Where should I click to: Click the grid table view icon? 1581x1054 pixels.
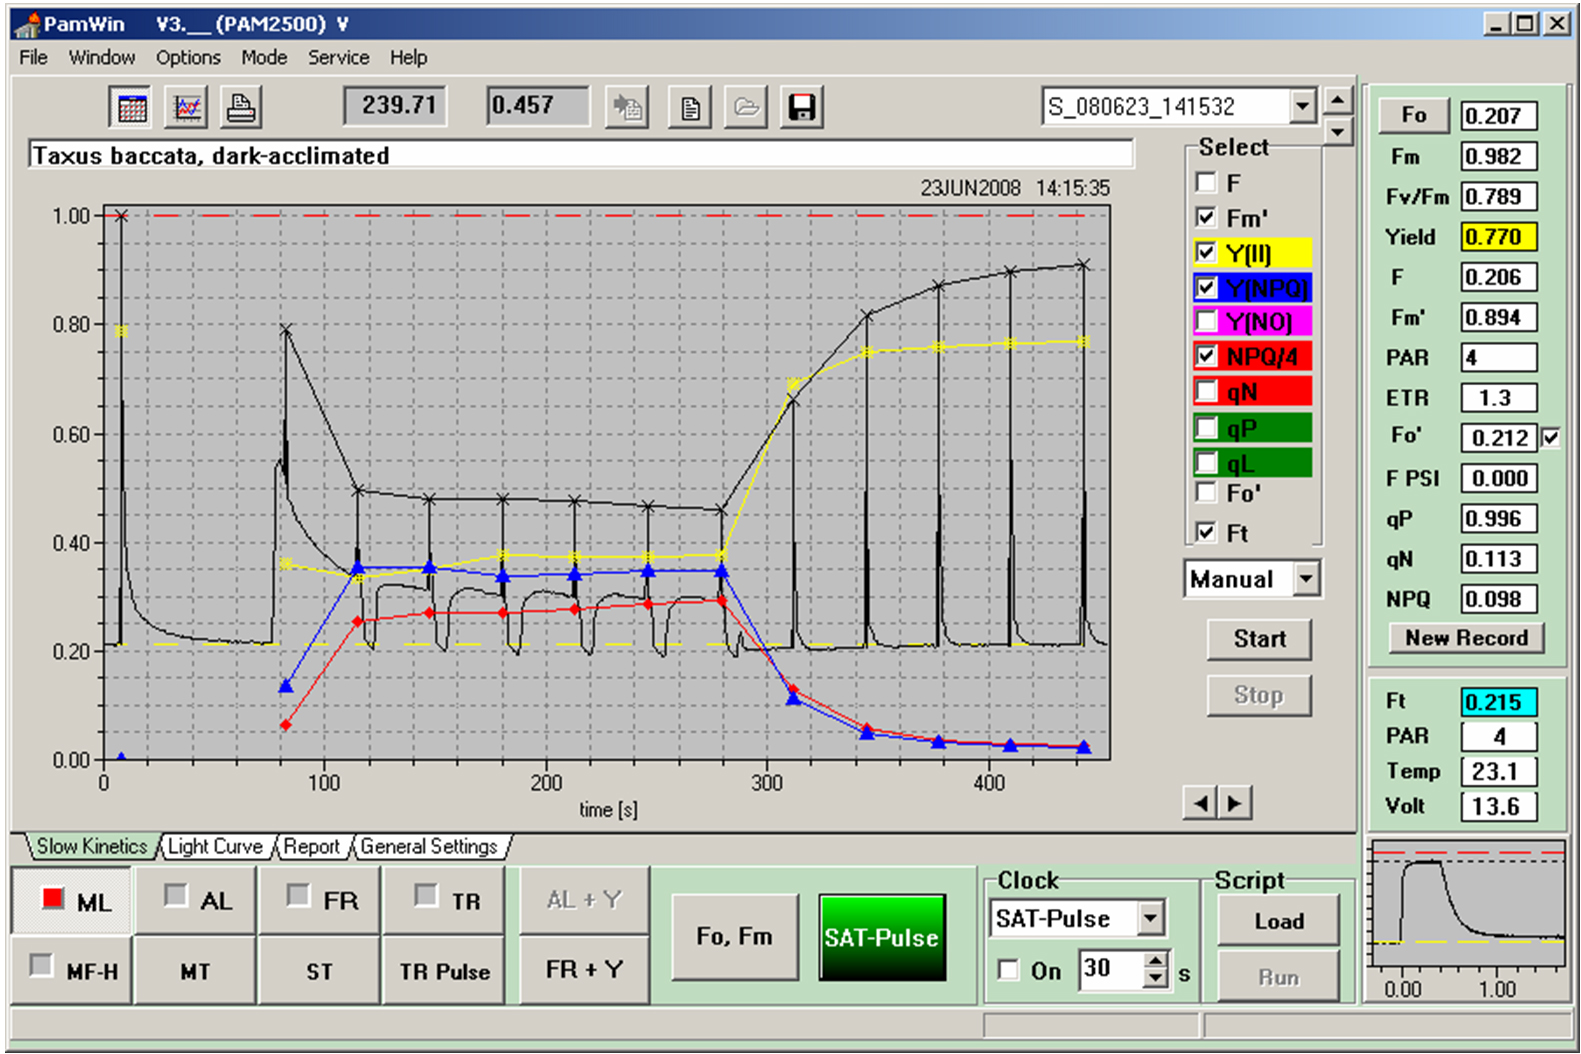132,107
